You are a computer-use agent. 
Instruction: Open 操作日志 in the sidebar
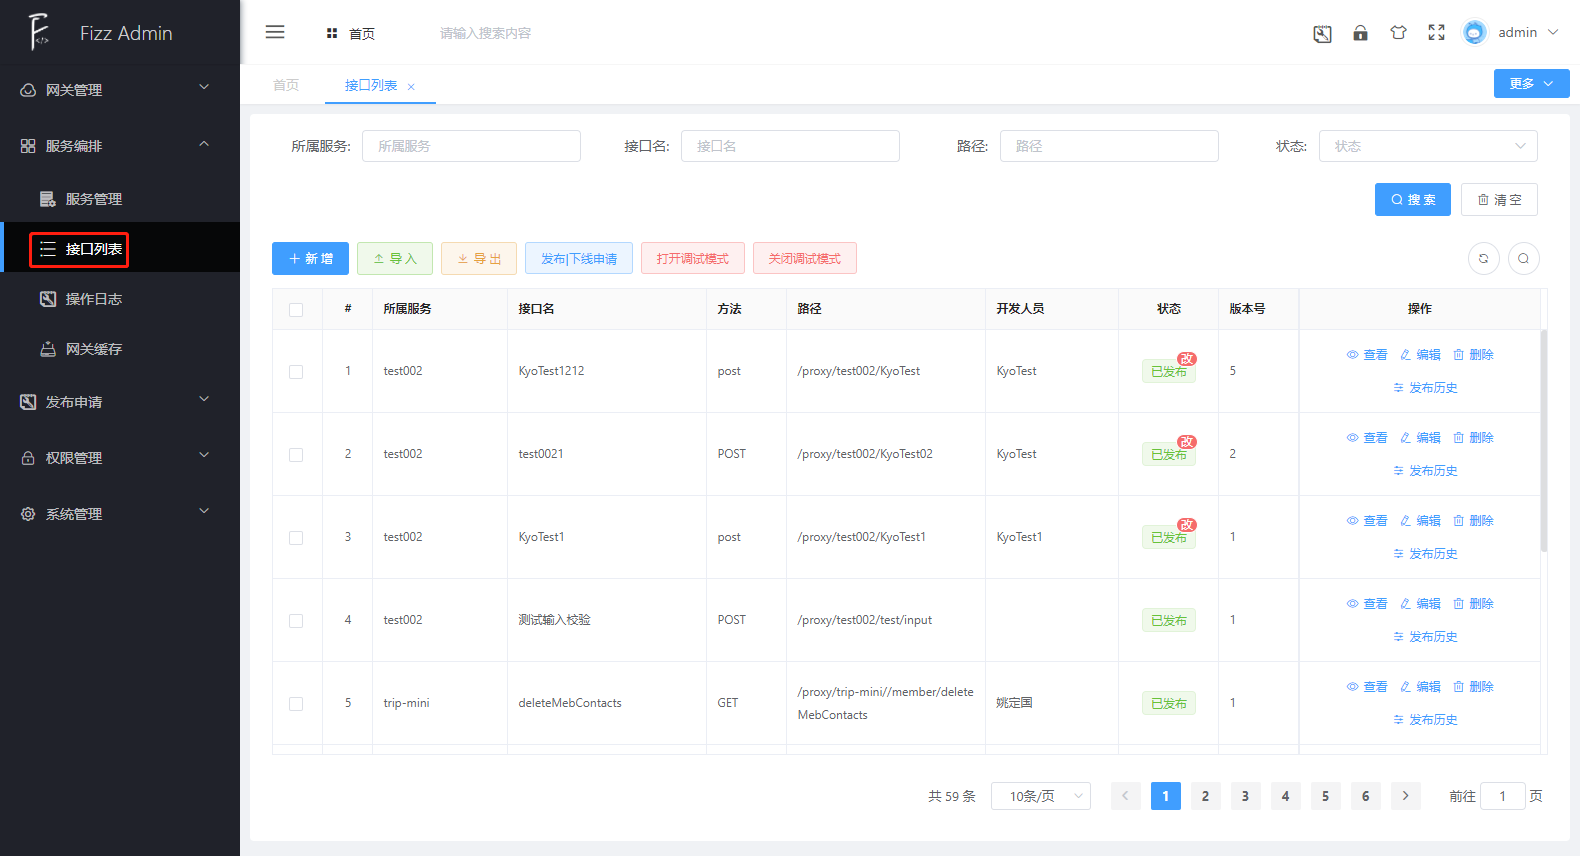pyautogui.click(x=120, y=299)
